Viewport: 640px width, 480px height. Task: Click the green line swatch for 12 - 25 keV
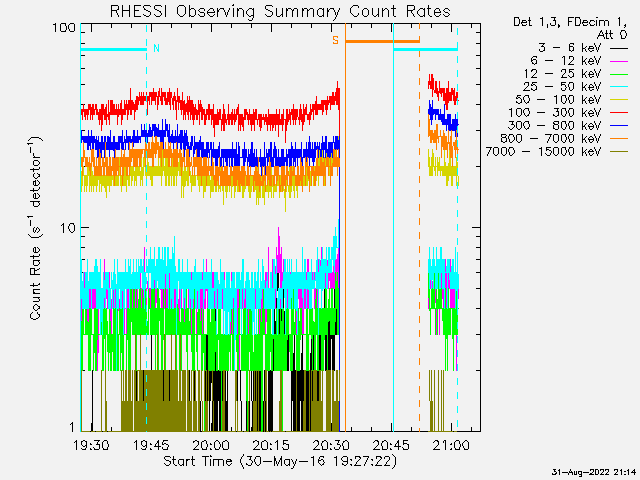[619, 74]
